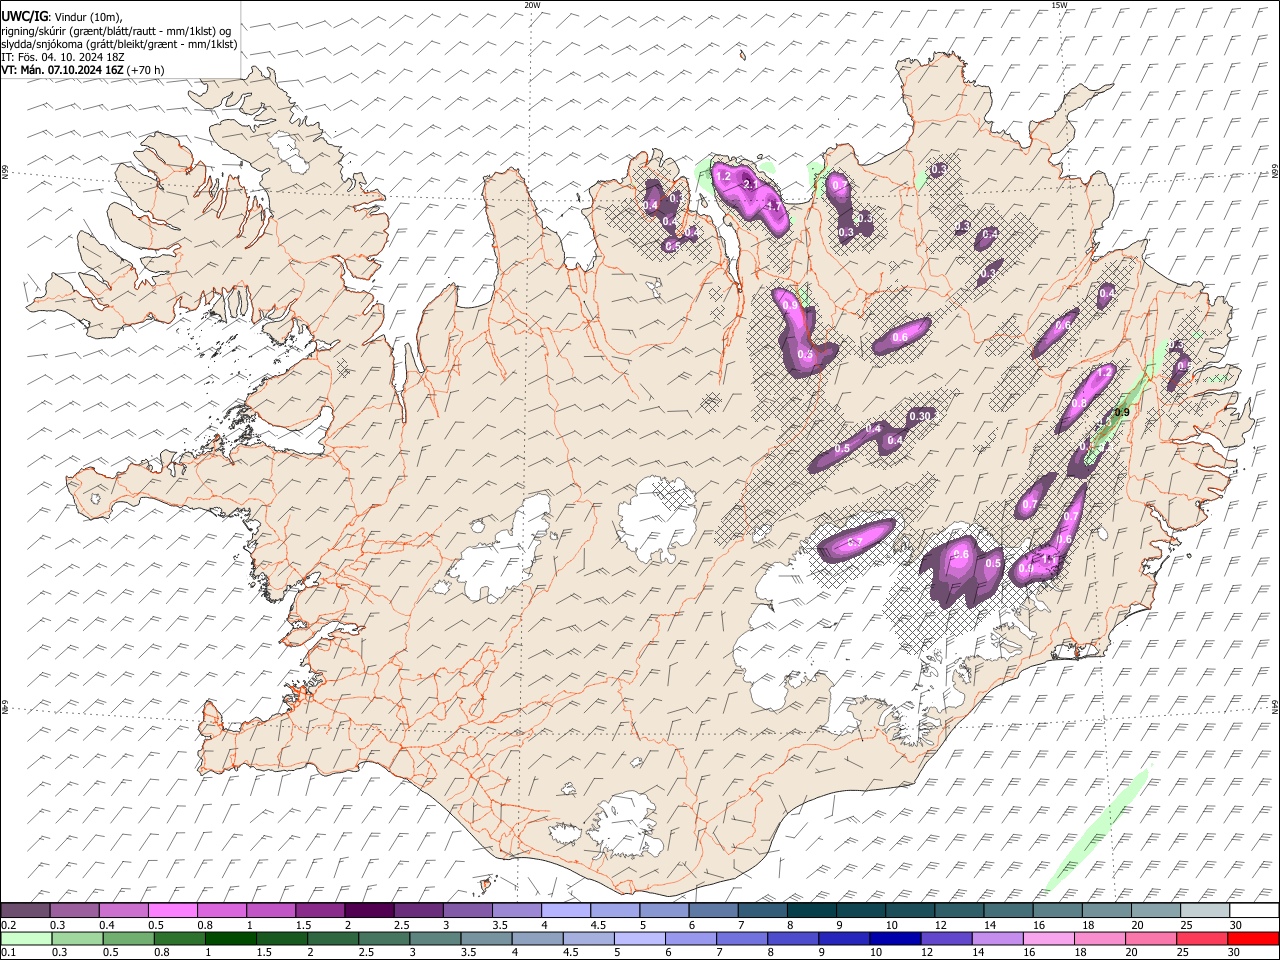The height and width of the screenshot is (960, 1280).
Task: Click lower legend green swatch between 0.5 and 0.8
Action: click(128, 938)
